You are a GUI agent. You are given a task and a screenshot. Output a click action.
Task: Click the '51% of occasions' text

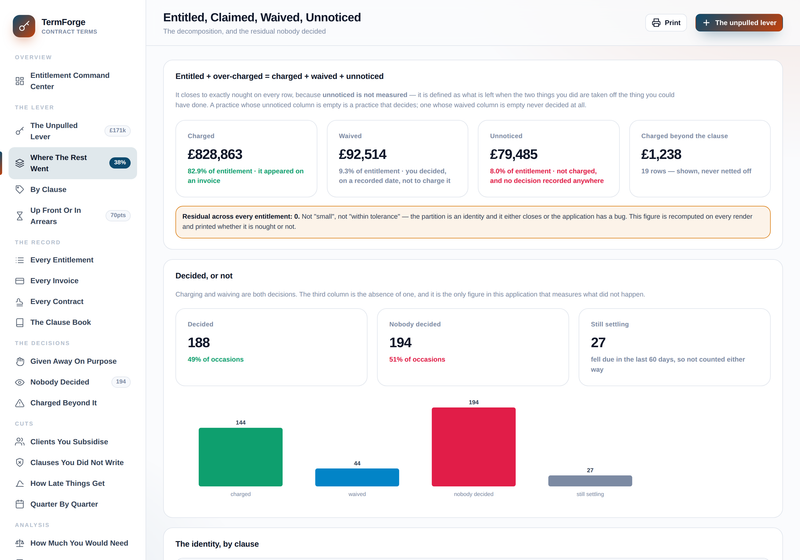pyautogui.click(x=417, y=360)
